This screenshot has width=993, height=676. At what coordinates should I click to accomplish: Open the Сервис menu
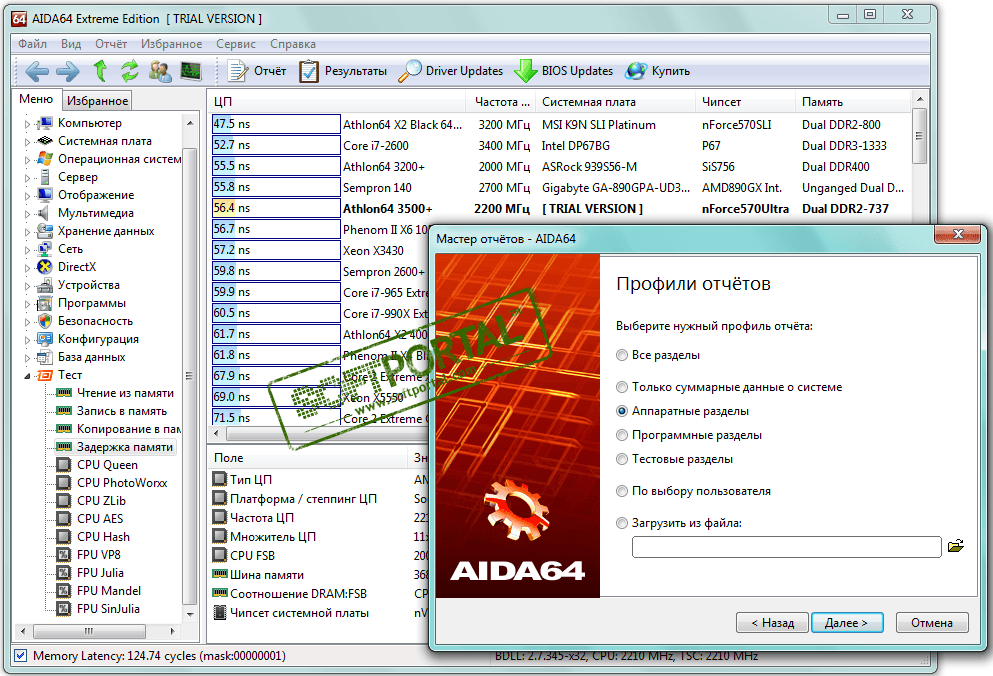click(x=236, y=44)
